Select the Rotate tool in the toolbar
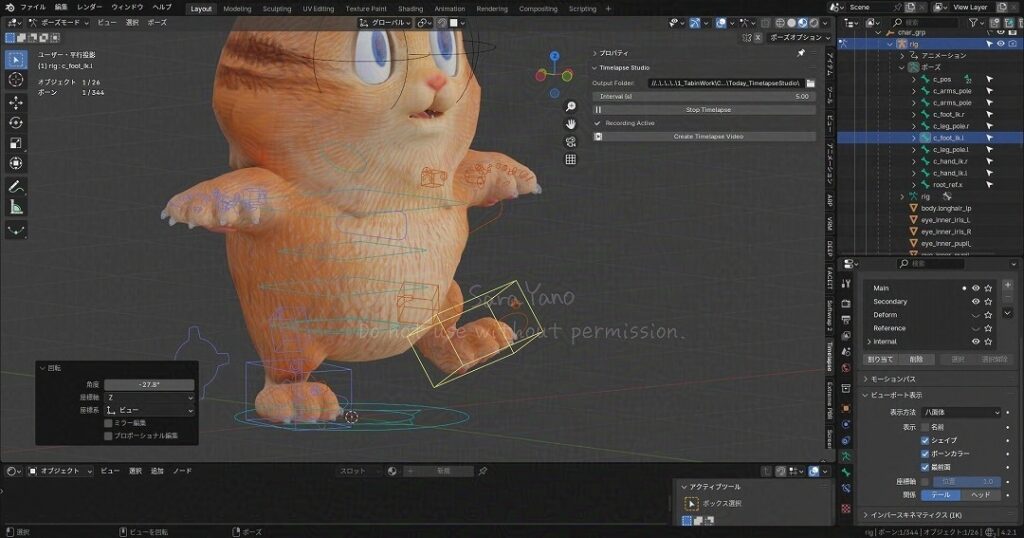This screenshot has height=538, width=1024. (x=16, y=122)
